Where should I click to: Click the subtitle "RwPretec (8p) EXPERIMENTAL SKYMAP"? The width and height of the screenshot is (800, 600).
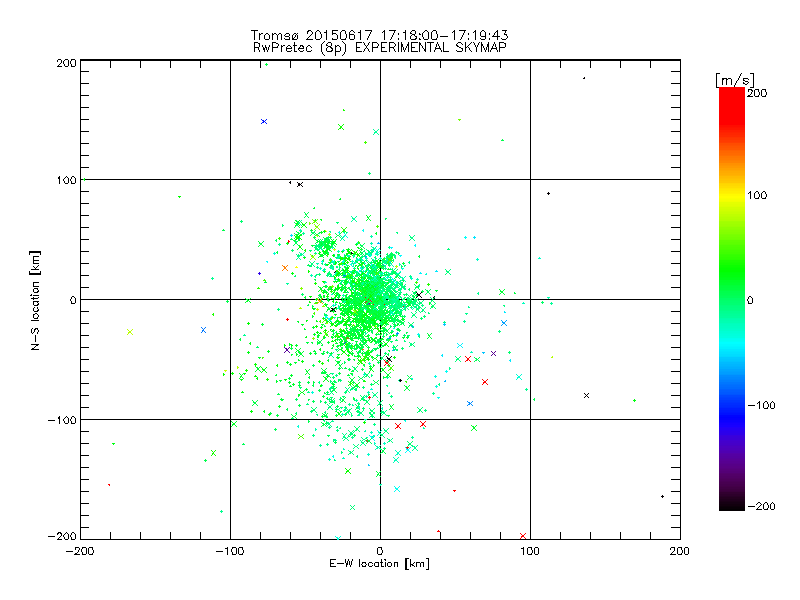click(x=380, y=47)
